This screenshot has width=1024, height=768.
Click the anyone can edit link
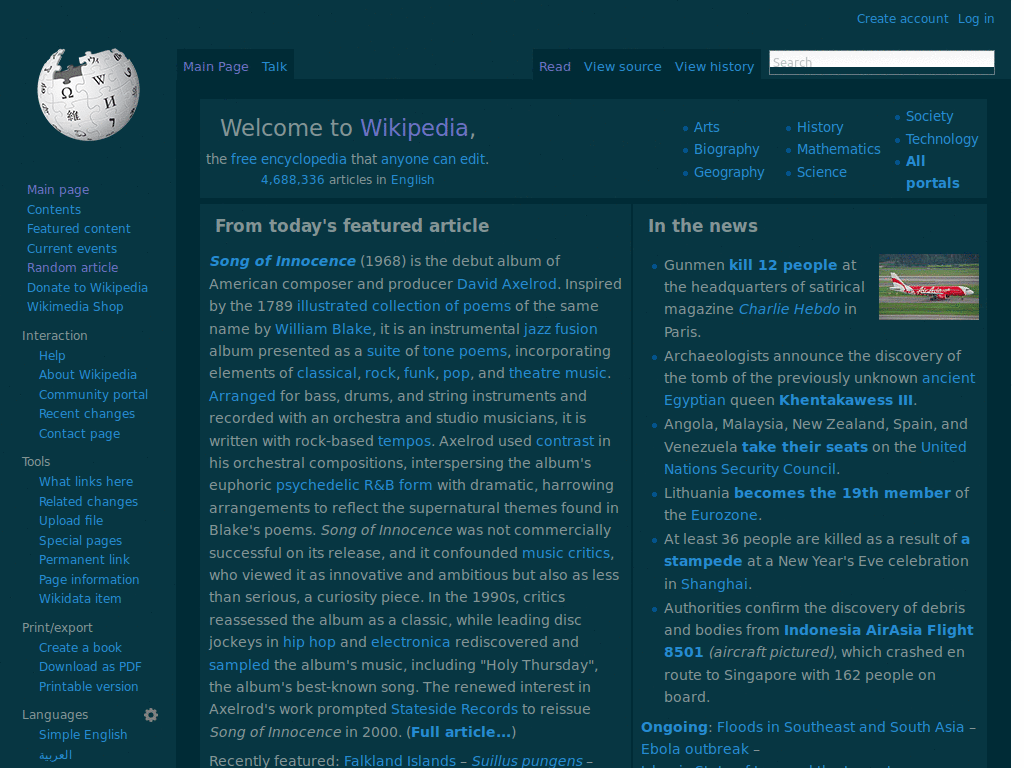(x=433, y=159)
